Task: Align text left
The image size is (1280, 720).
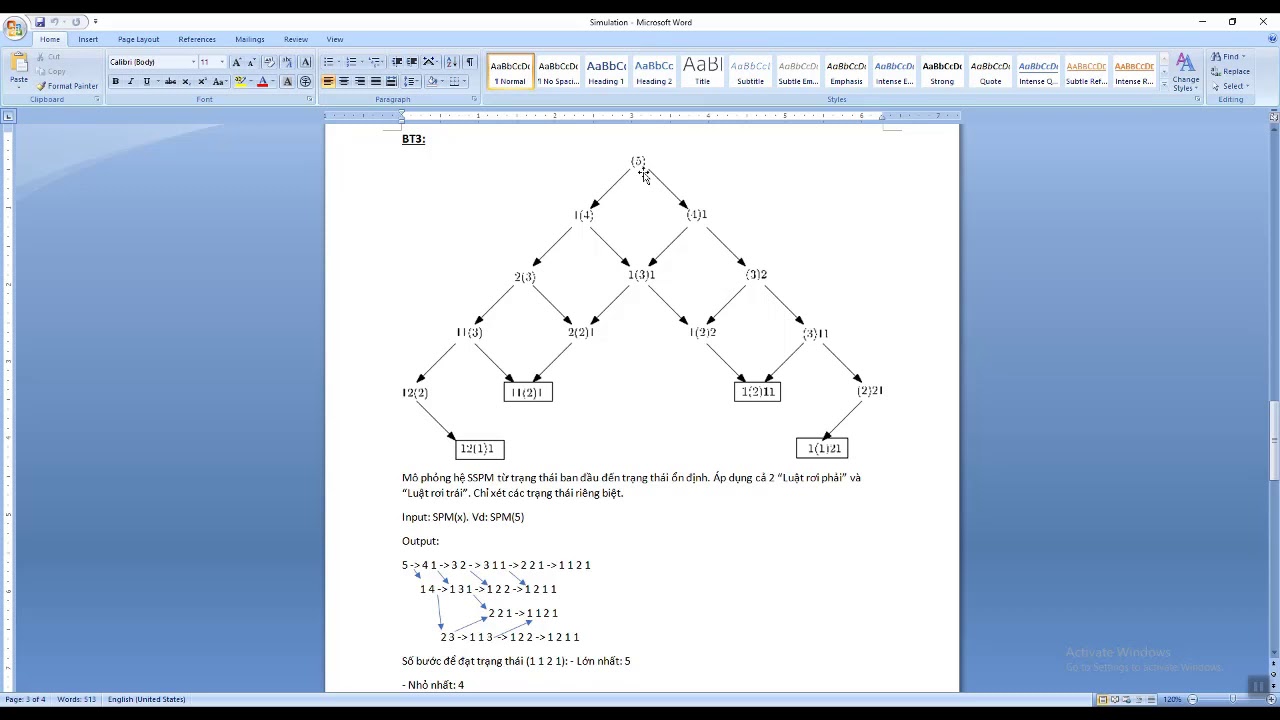Action: pos(328,82)
